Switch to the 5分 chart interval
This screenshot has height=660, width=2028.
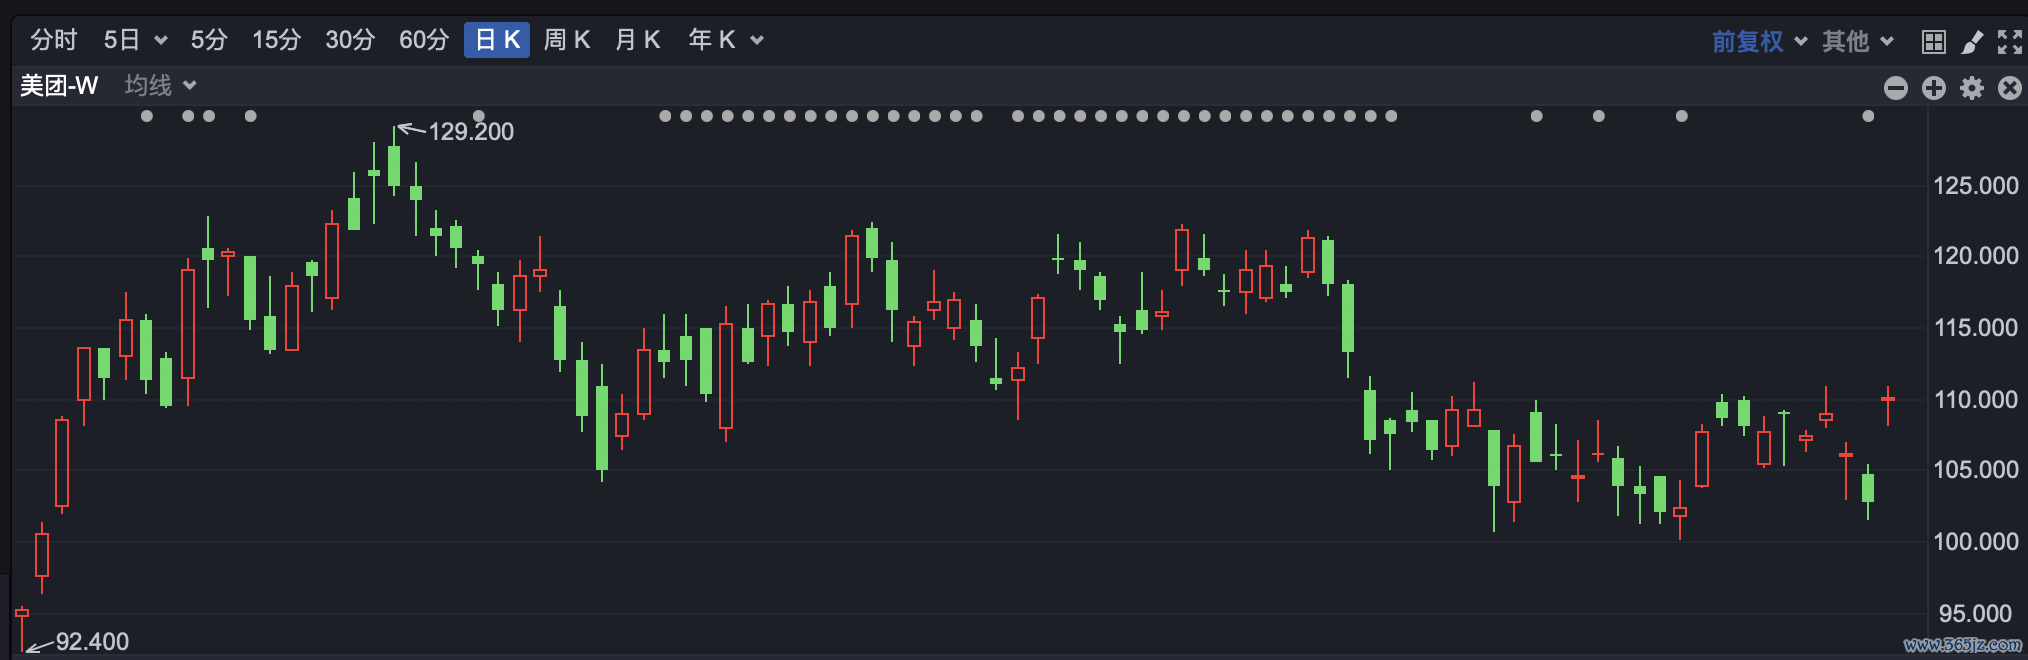(209, 40)
